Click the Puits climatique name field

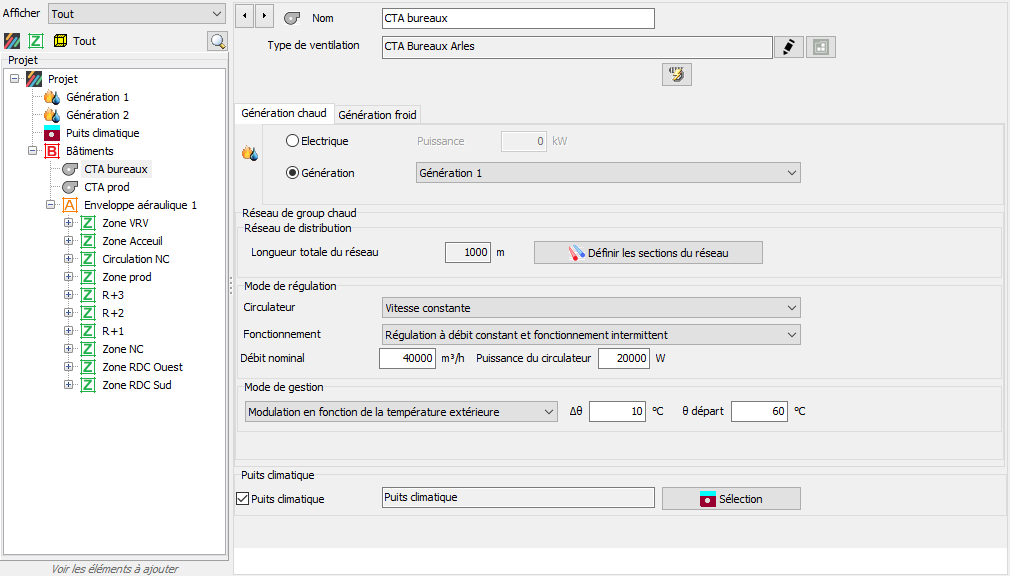(518, 497)
